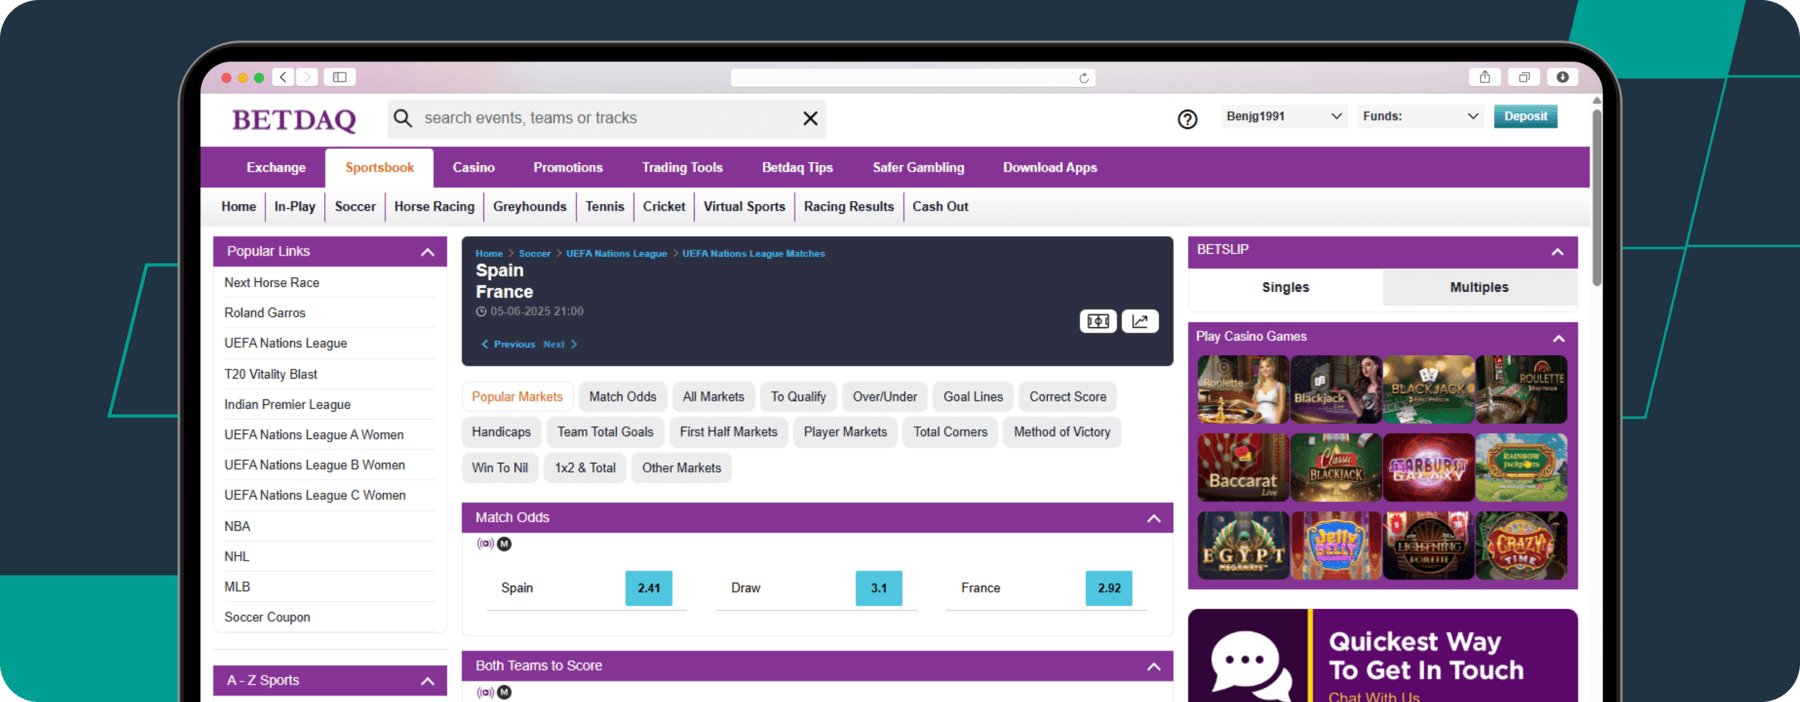1800x702 pixels.
Task: Switch to the Exchange tab
Action: [276, 167]
